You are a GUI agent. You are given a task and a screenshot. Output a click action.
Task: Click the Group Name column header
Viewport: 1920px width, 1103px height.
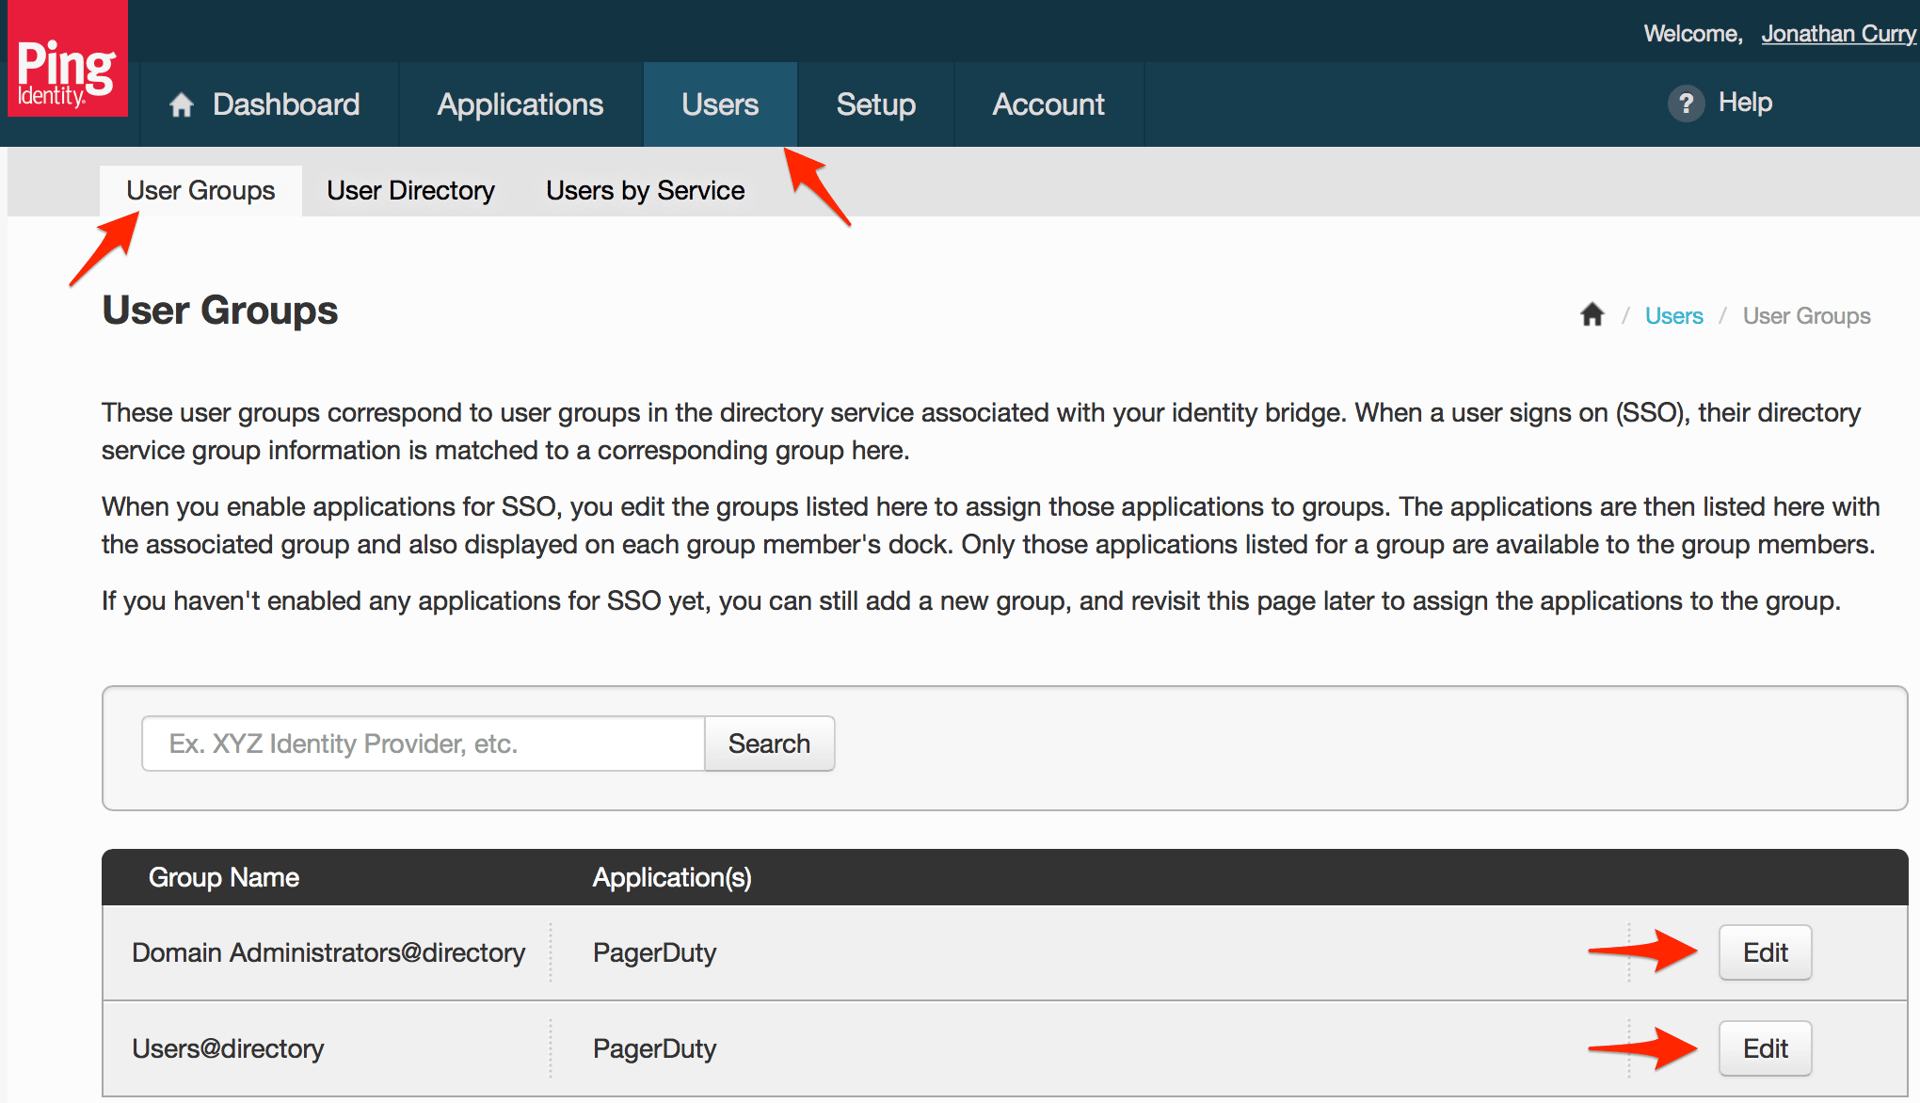(224, 878)
